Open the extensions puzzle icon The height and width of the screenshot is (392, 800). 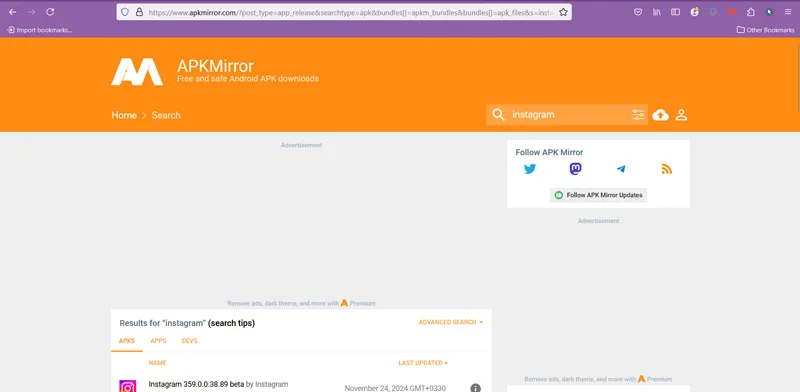click(x=751, y=12)
